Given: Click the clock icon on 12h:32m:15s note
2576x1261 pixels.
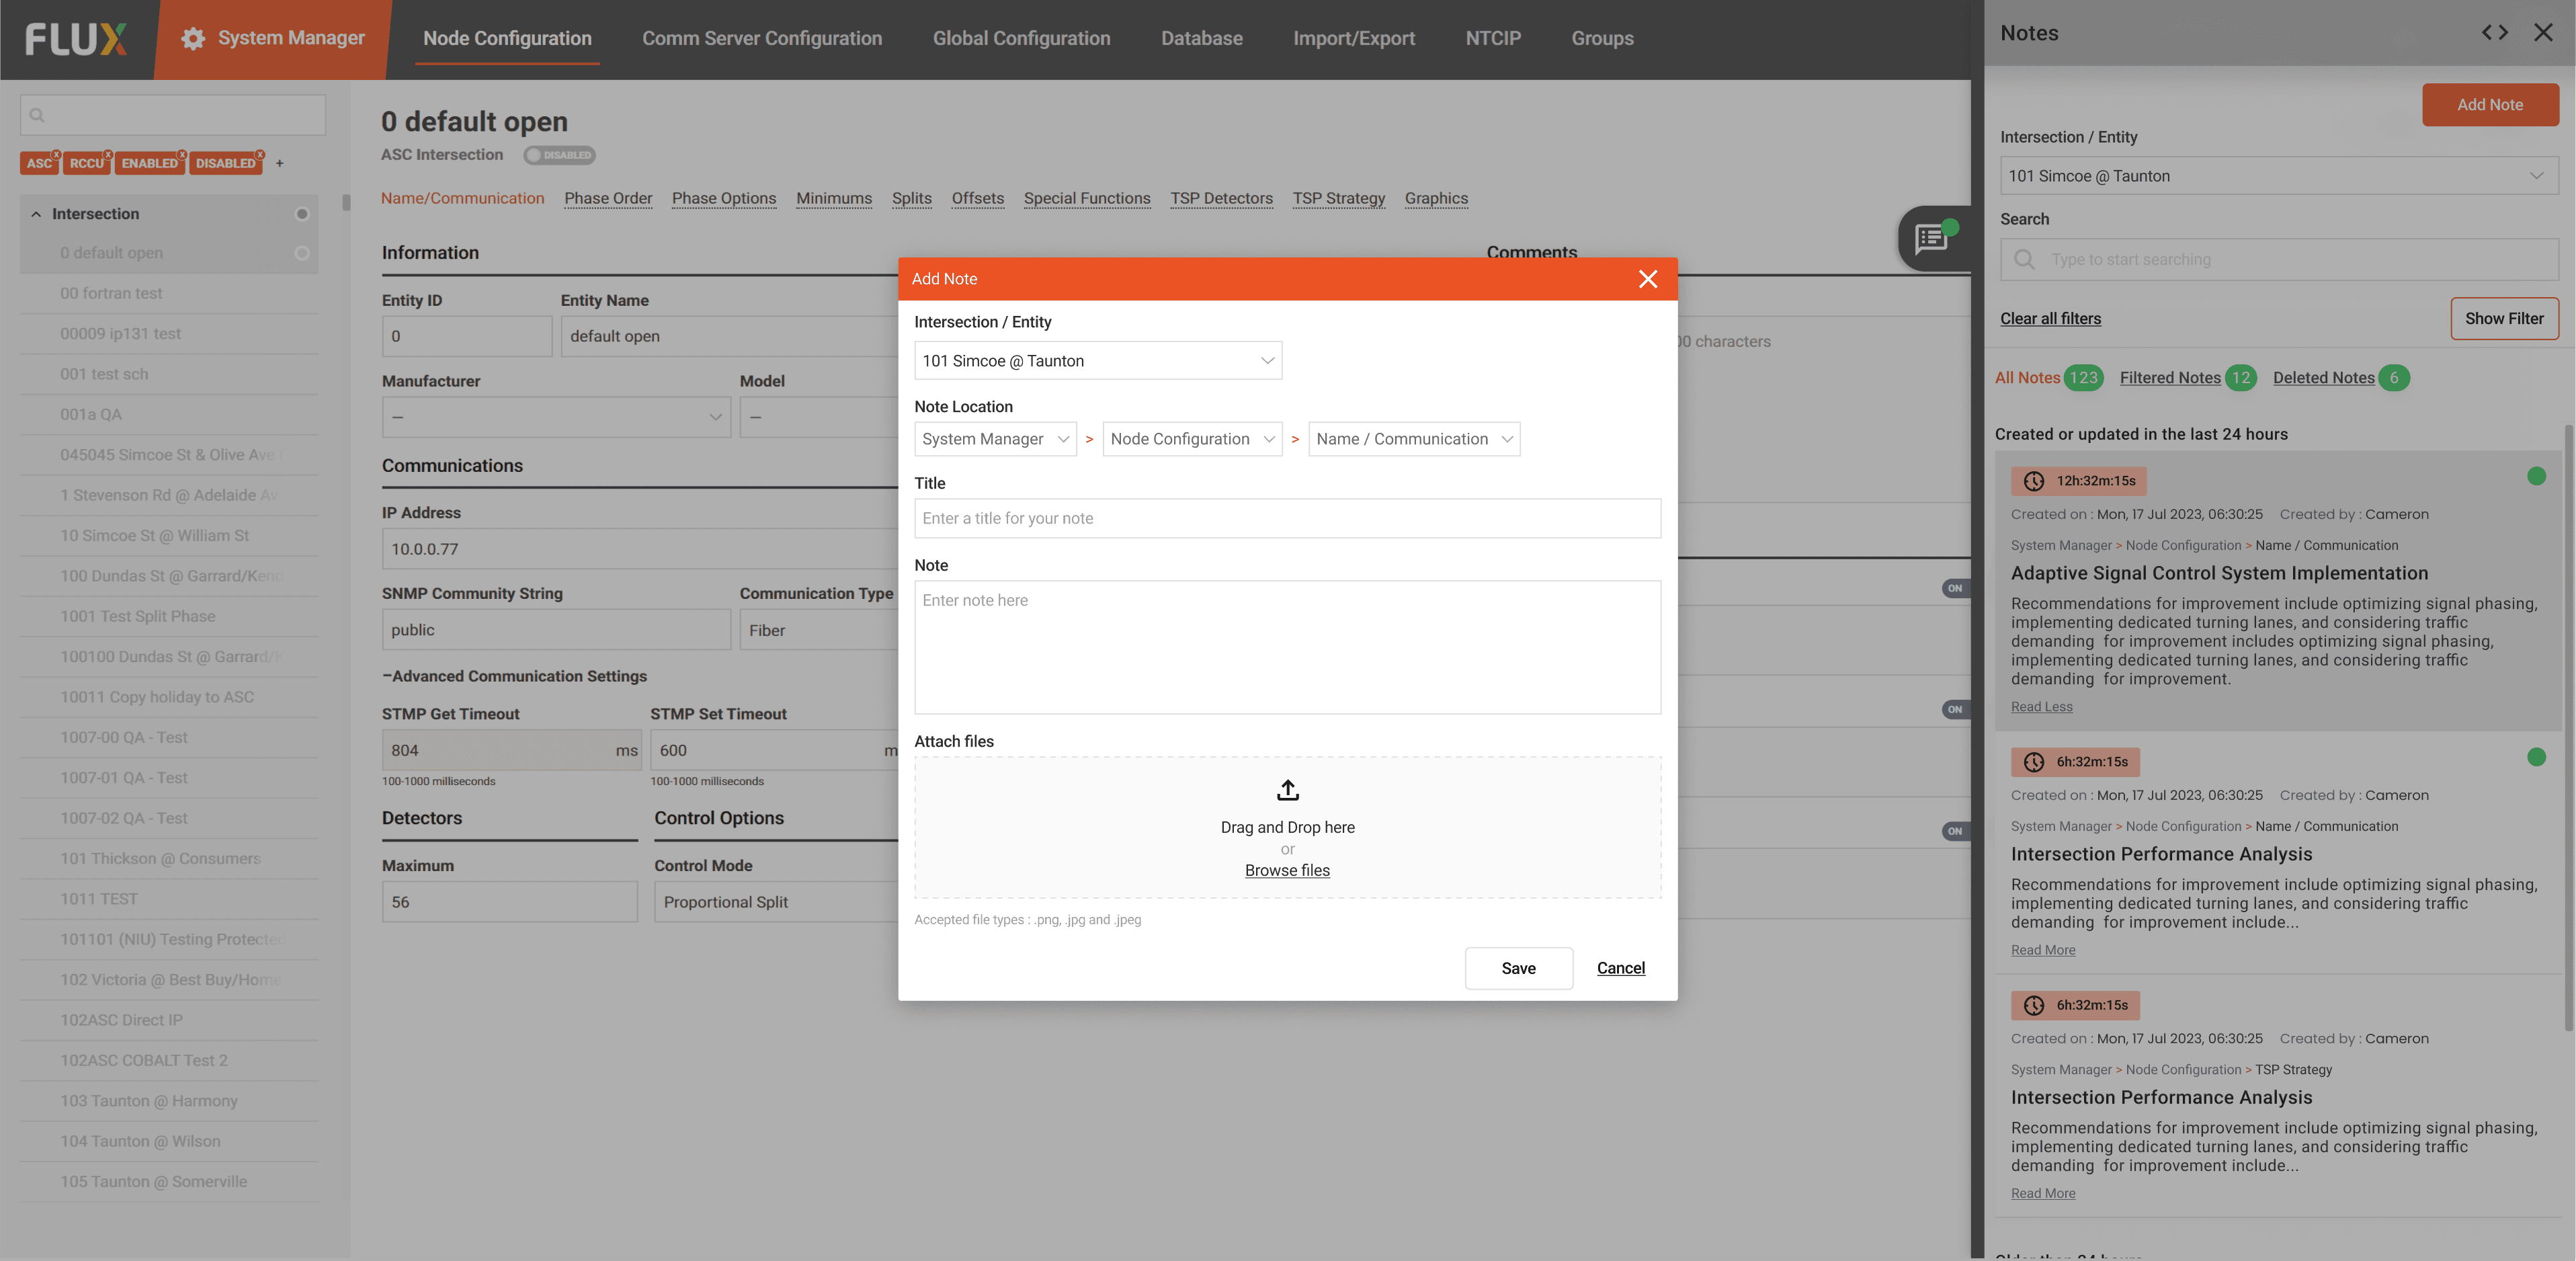Looking at the screenshot, I should [x=2033, y=481].
